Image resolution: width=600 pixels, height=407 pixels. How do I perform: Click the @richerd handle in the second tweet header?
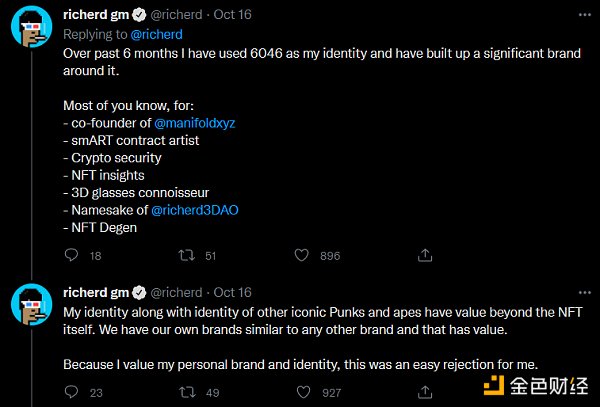176,292
